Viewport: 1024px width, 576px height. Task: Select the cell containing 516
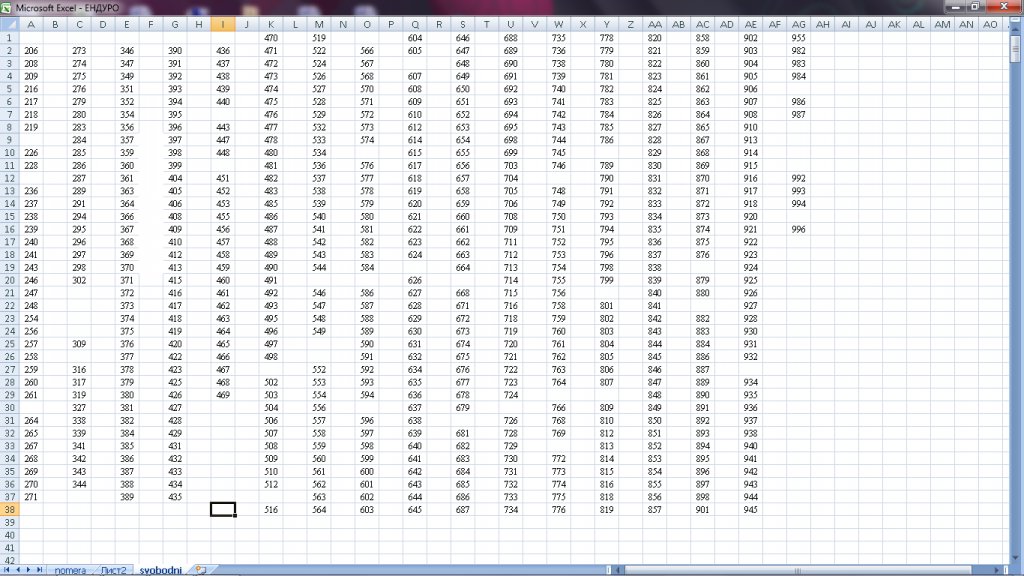tap(270, 509)
